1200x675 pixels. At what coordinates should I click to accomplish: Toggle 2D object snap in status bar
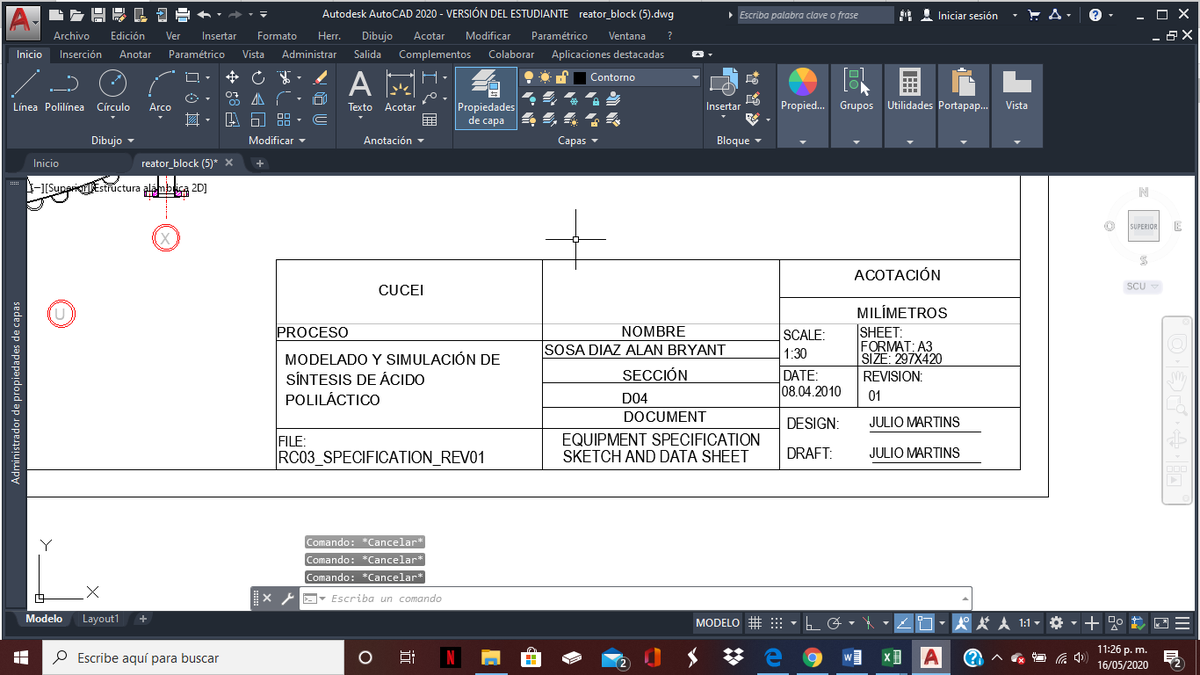coord(925,622)
